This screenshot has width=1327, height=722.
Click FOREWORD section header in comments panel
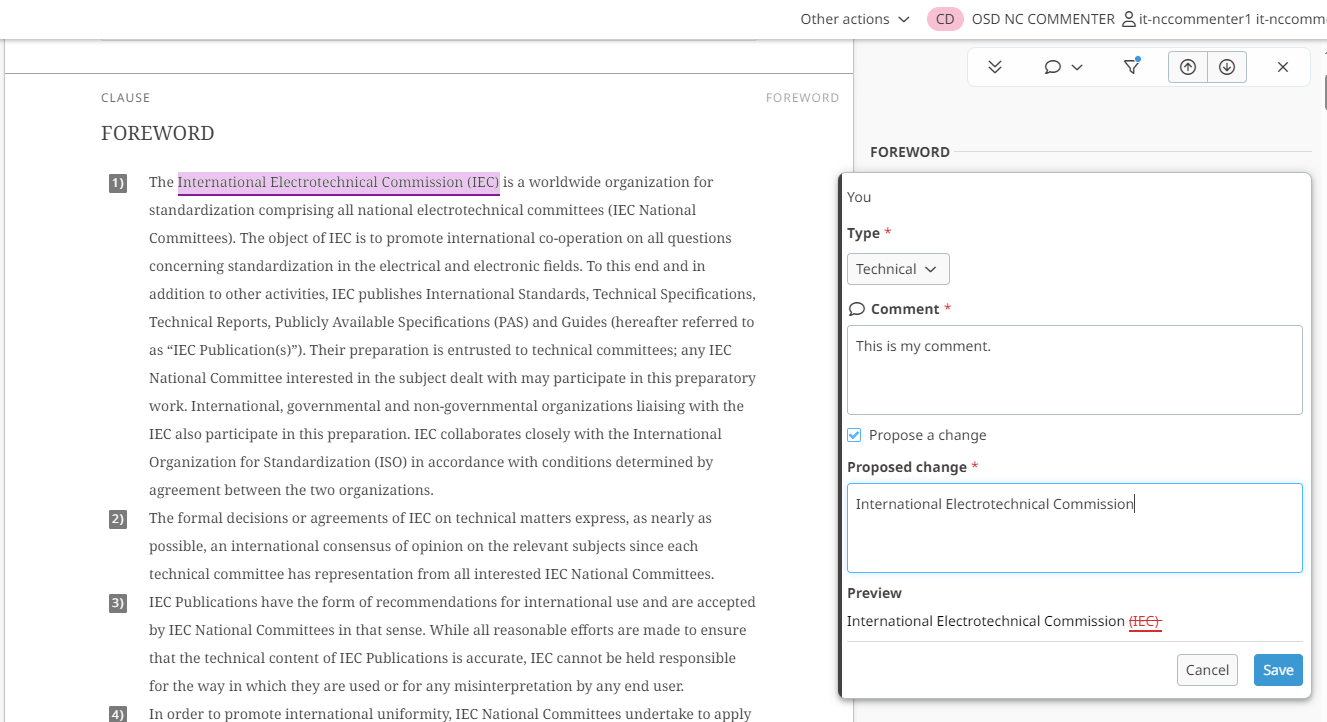910,152
